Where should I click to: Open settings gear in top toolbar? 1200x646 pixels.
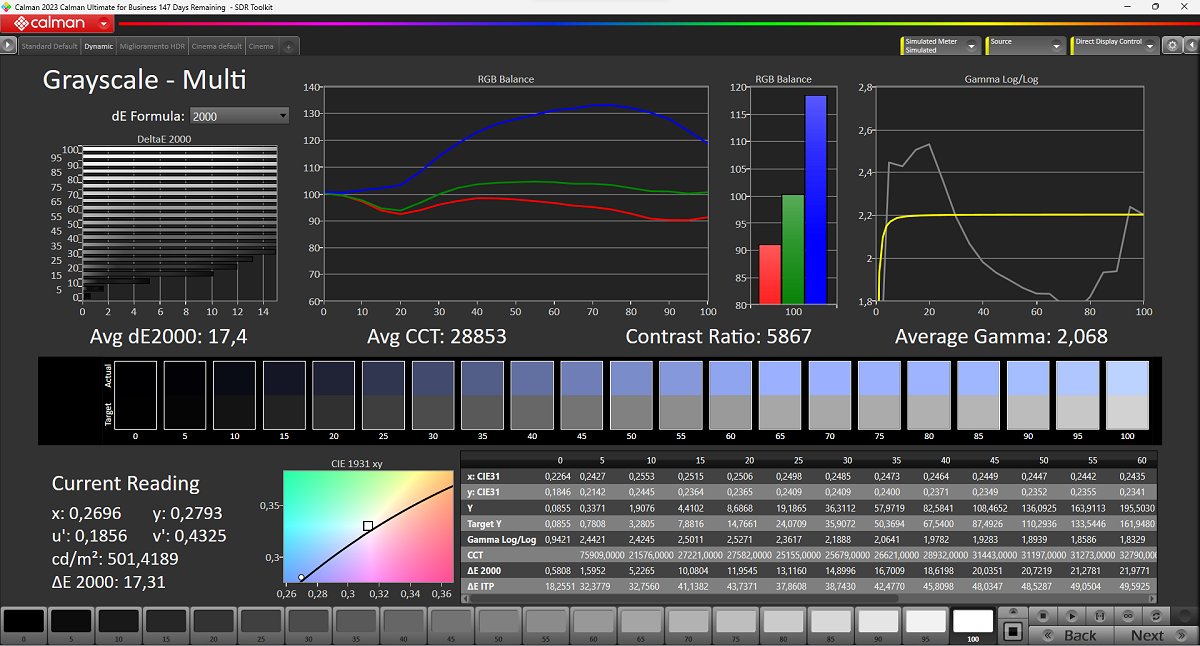1171,45
